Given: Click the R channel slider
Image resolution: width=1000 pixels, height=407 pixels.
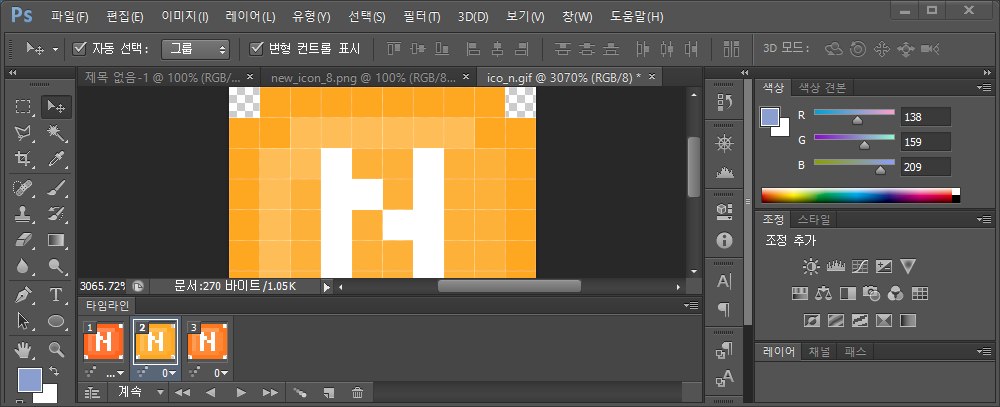Looking at the screenshot, I should click(x=855, y=116).
